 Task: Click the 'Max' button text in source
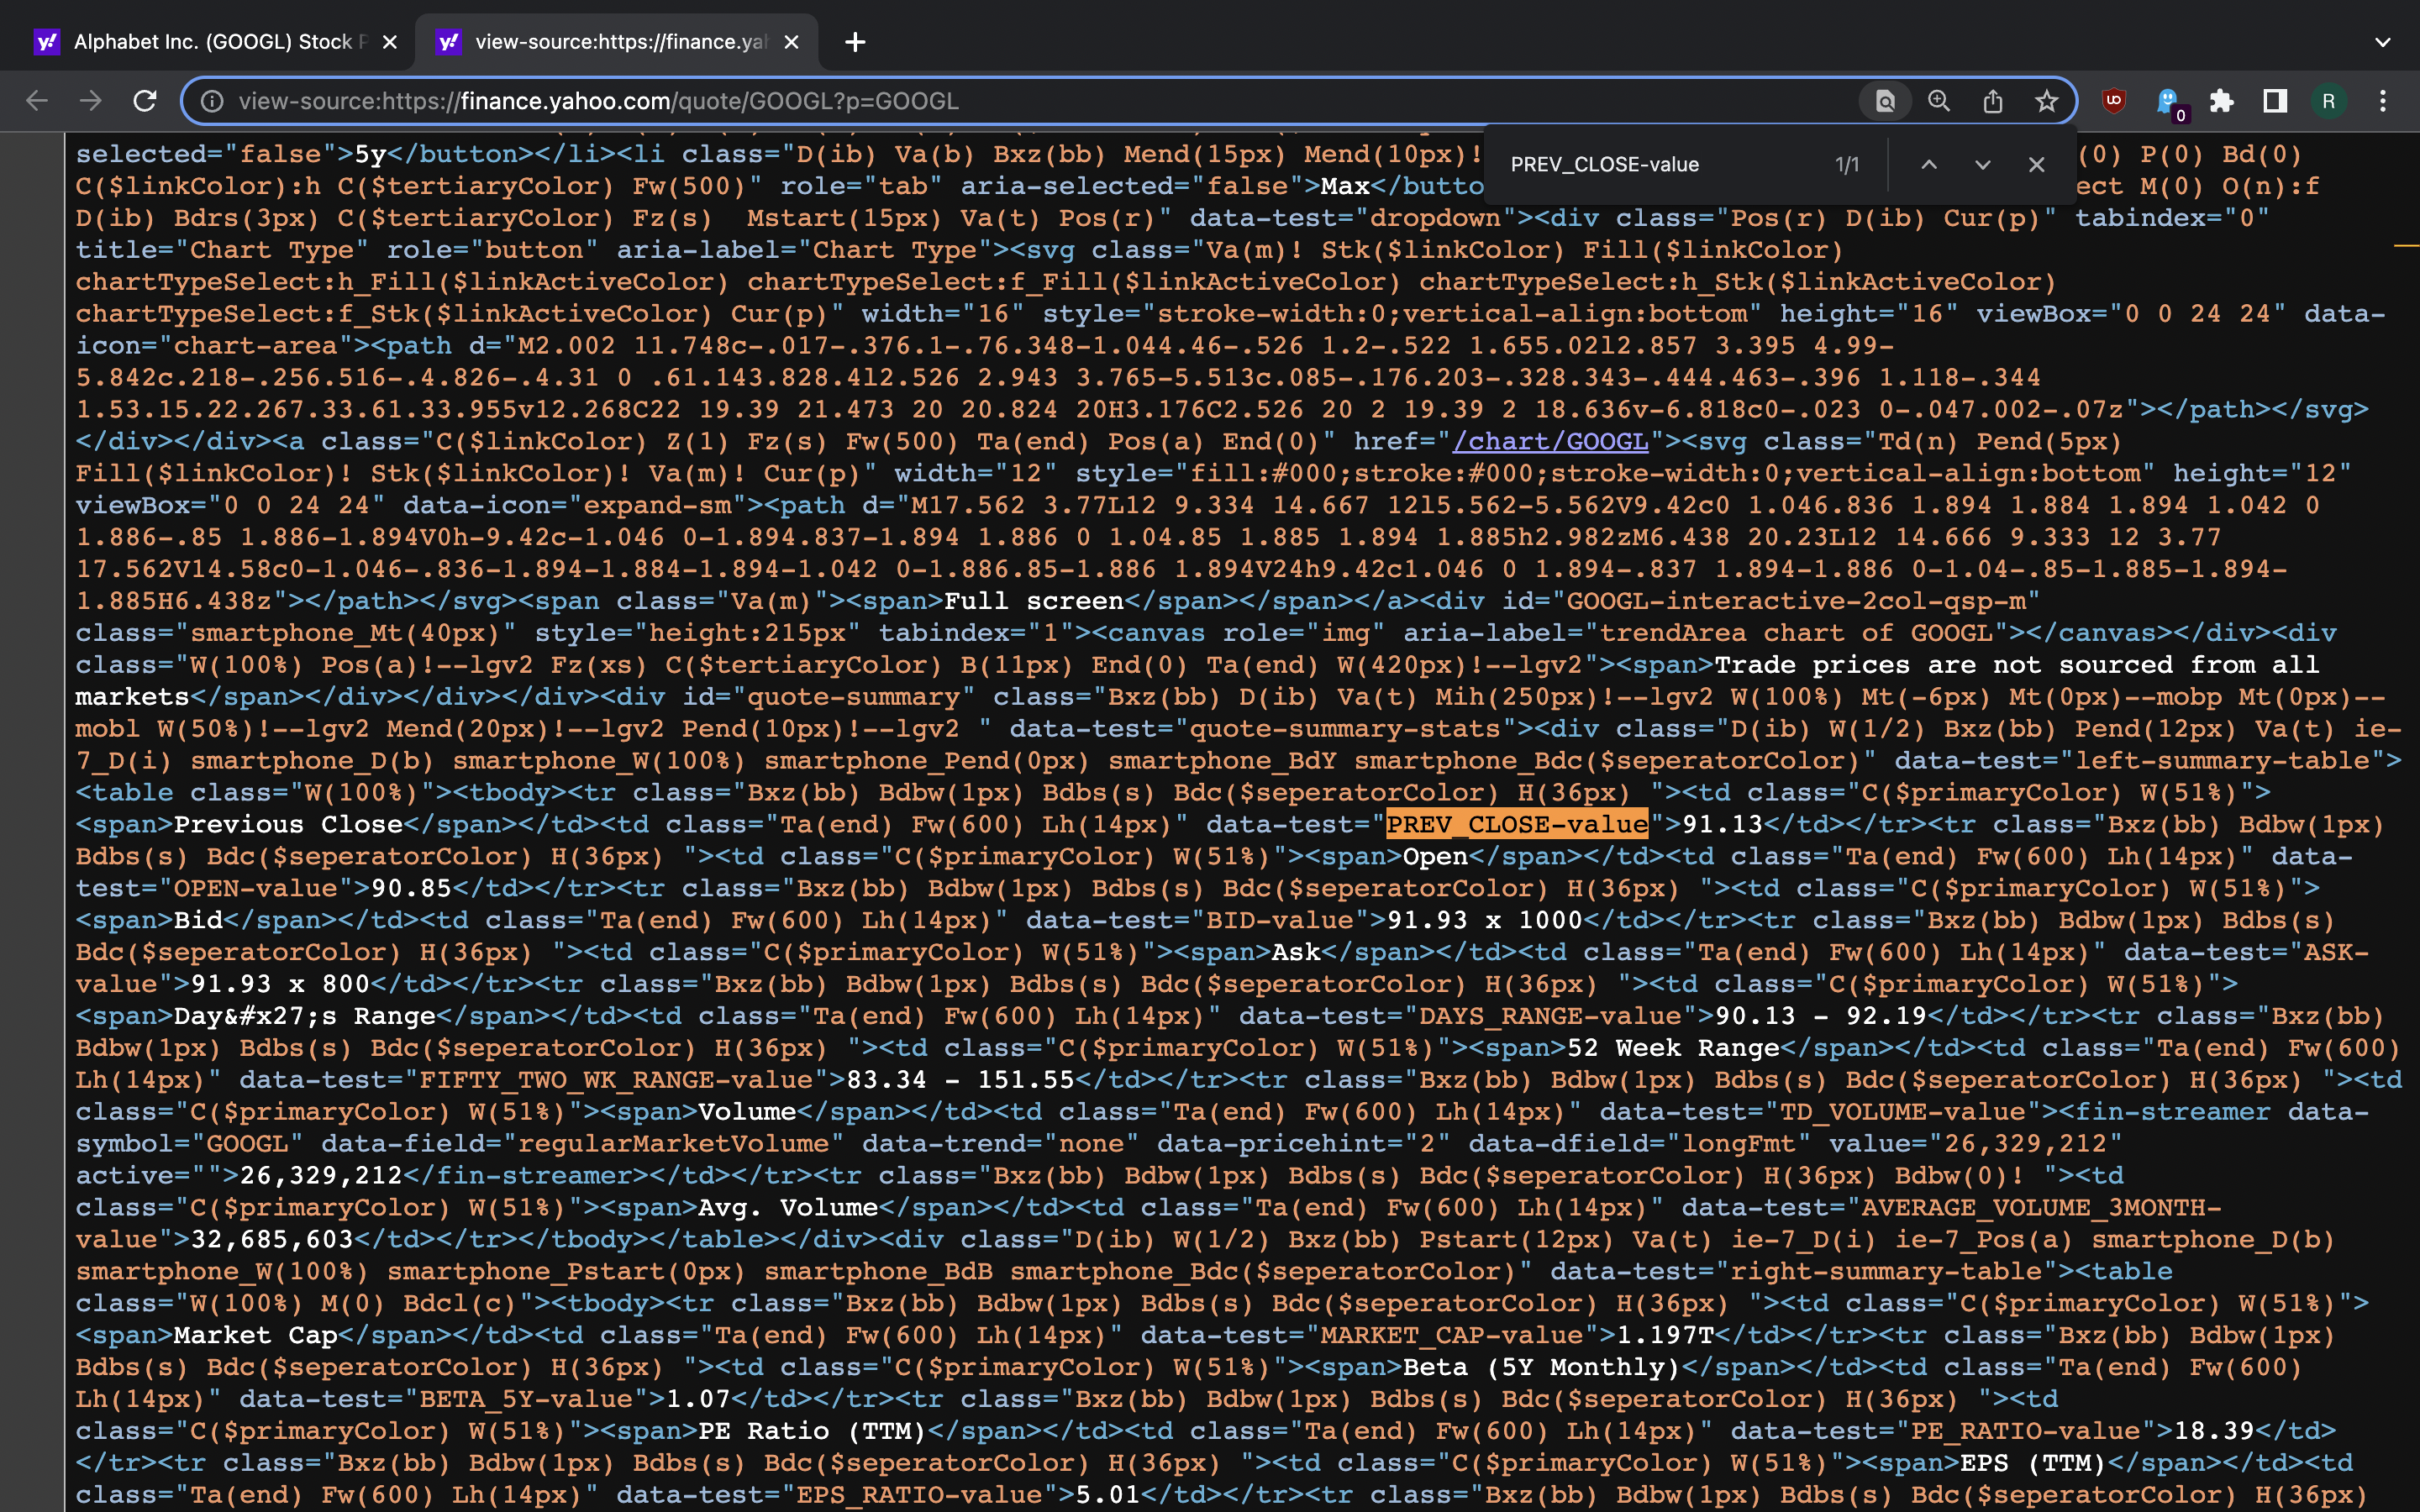pyautogui.click(x=1345, y=186)
